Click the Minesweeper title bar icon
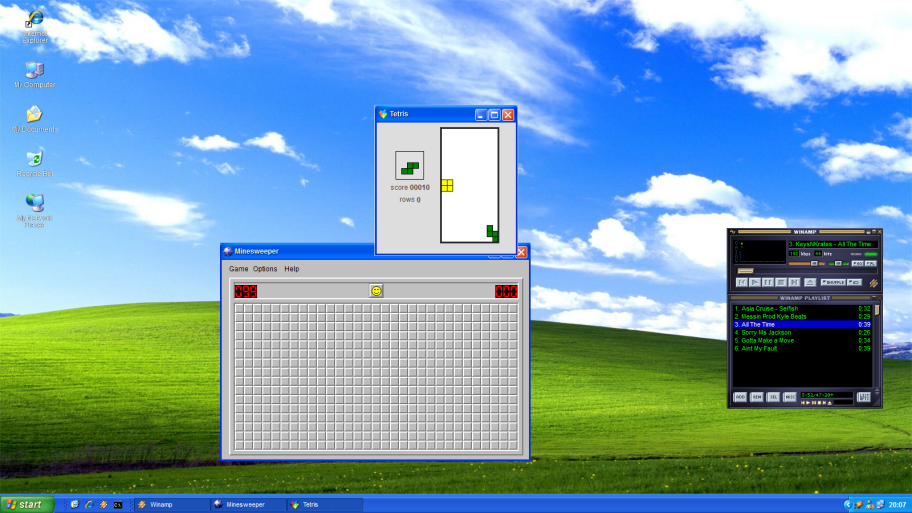Viewport: 912px width, 513px height. (228, 251)
